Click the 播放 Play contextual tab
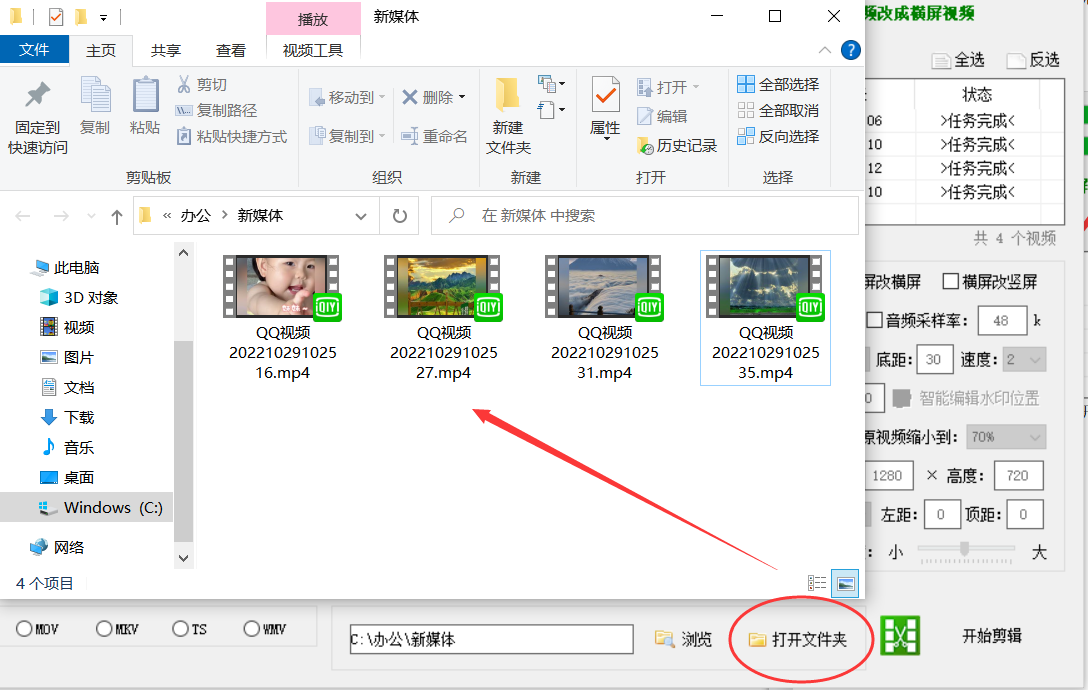Viewport: 1088px width, 690px height. 313,19
